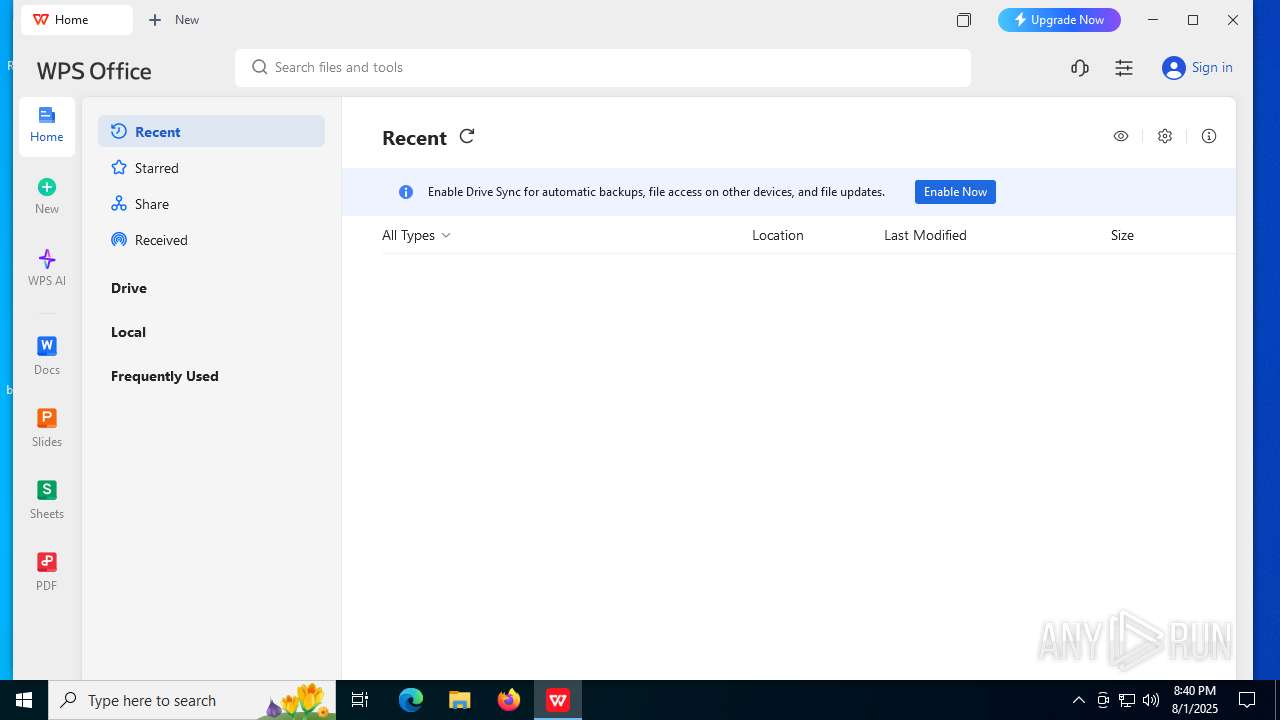Click Enable Now for Drive Sync

[x=955, y=192]
